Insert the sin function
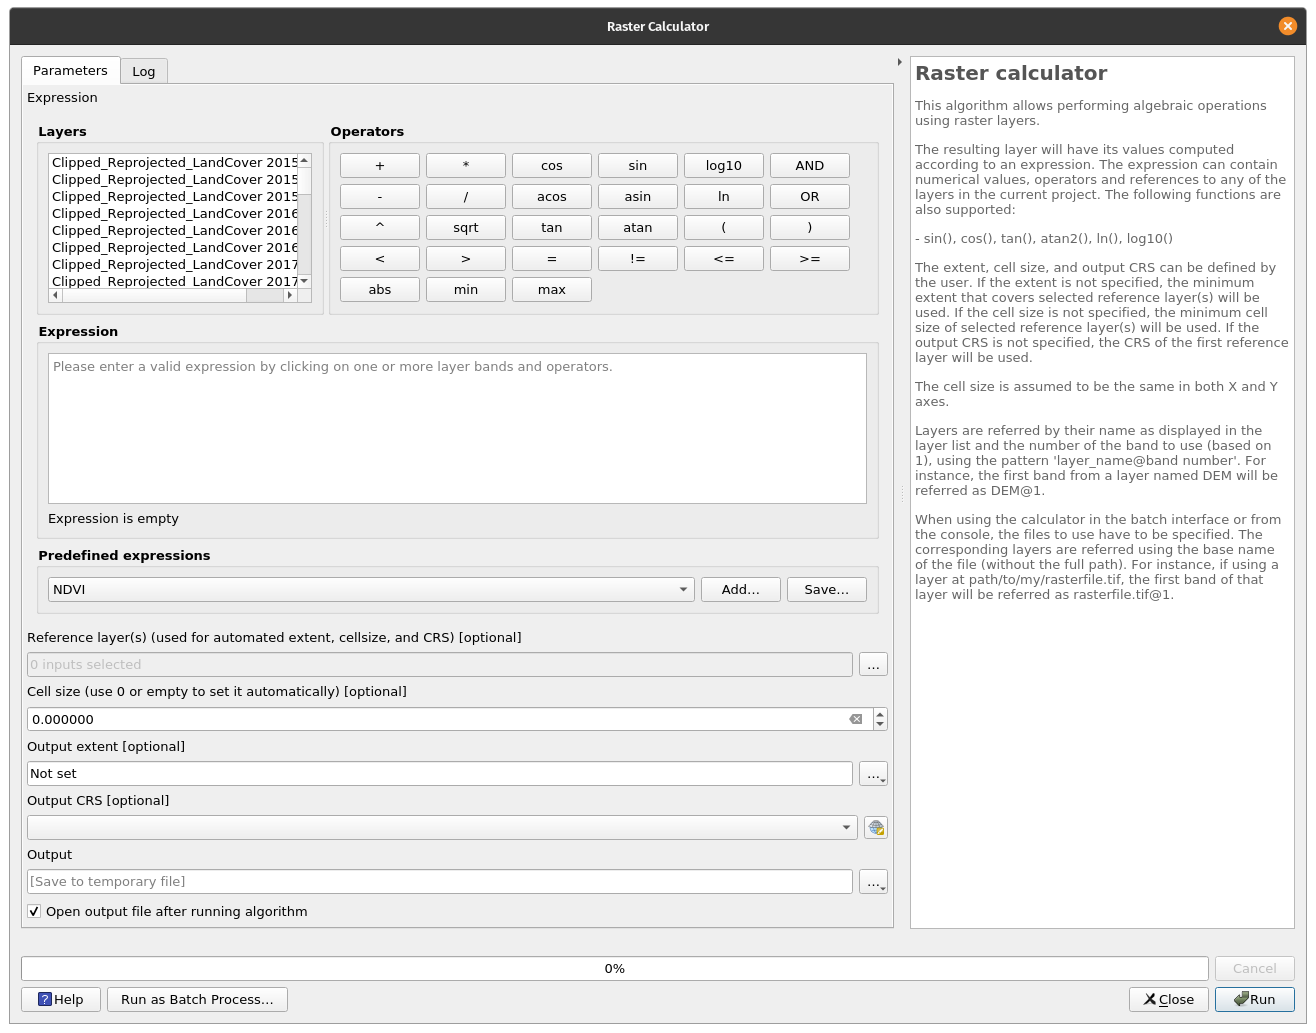Viewport: 1316px width, 1033px height. pyautogui.click(x=638, y=166)
